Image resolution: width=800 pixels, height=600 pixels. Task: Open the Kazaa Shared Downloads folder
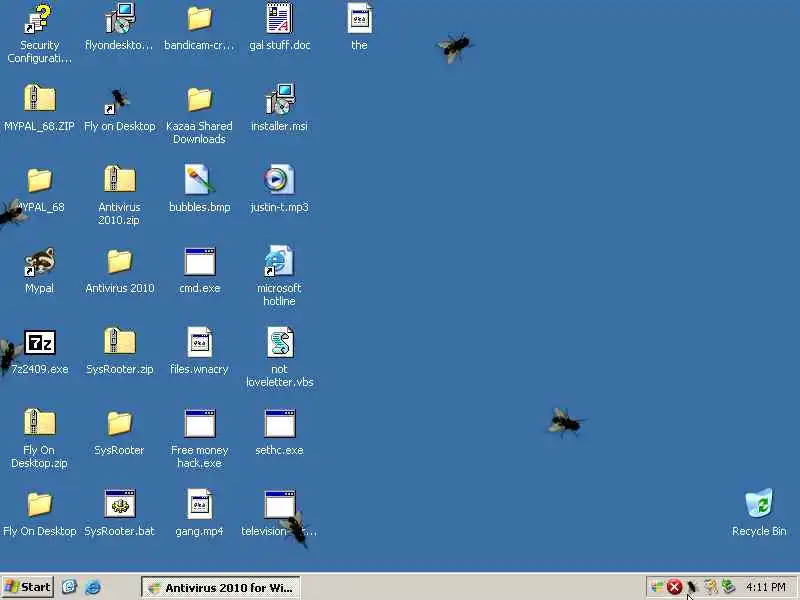(199, 99)
